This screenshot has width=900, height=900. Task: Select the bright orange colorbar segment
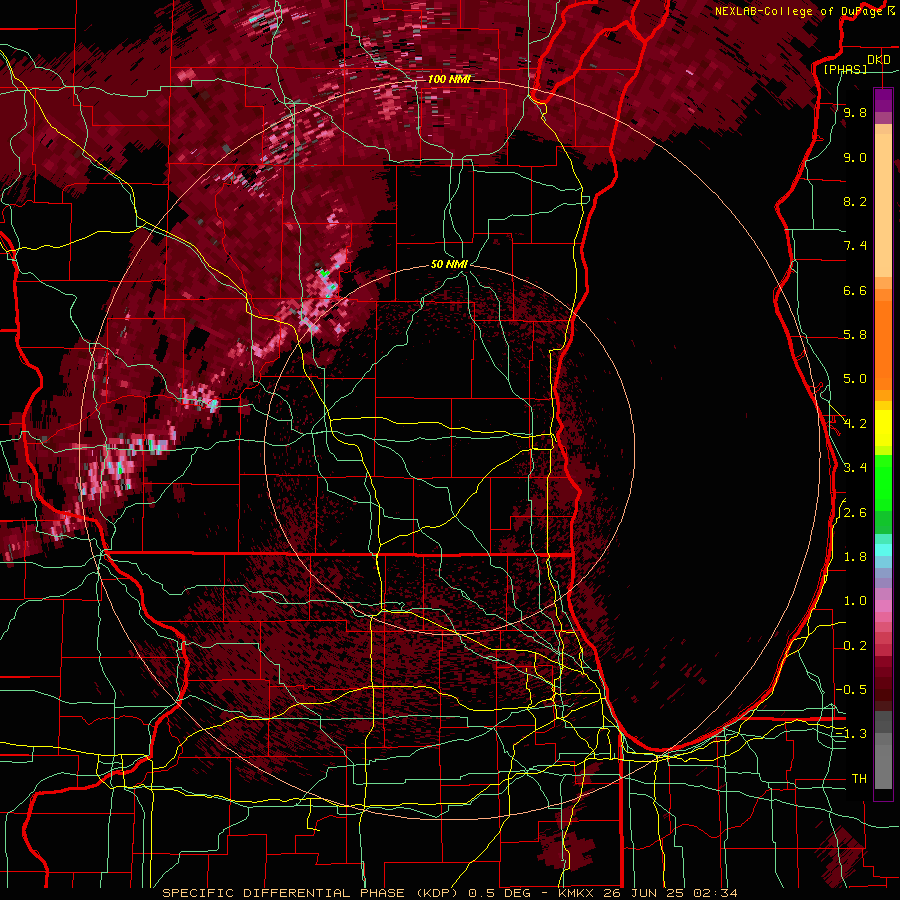tap(883, 346)
